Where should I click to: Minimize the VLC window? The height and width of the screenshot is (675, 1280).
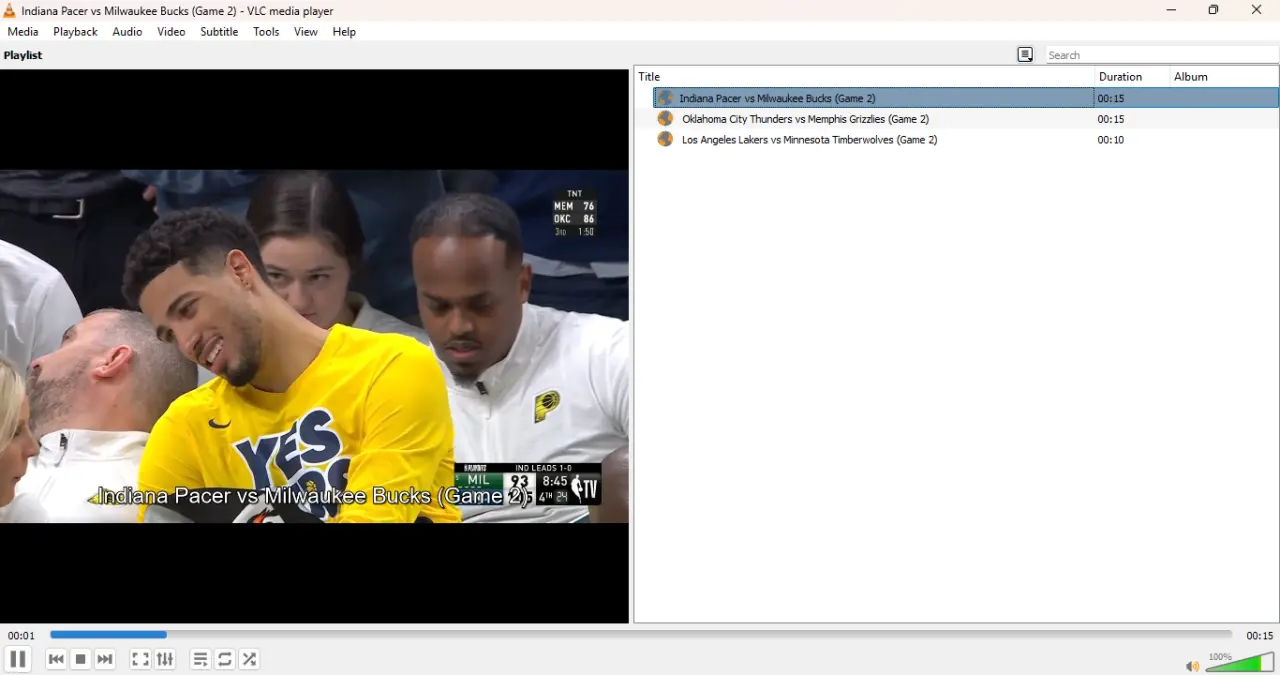(x=1171, y=11)
